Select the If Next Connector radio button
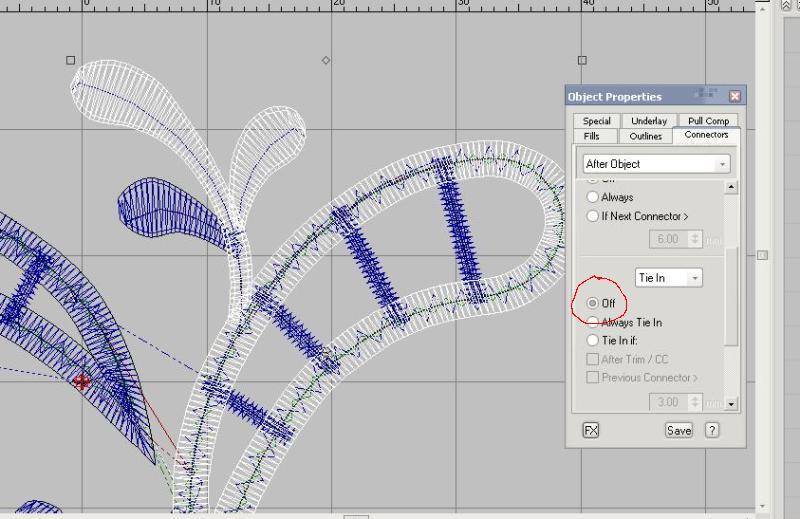The image size is (800, 519). tap(594, 216)
